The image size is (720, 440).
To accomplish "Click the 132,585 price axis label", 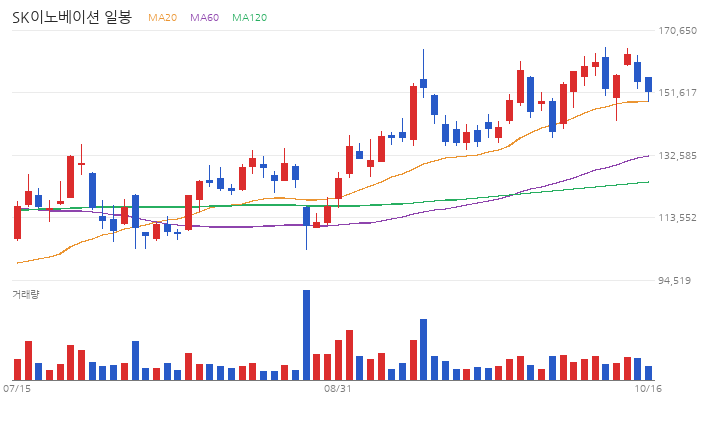I will 677,156.
